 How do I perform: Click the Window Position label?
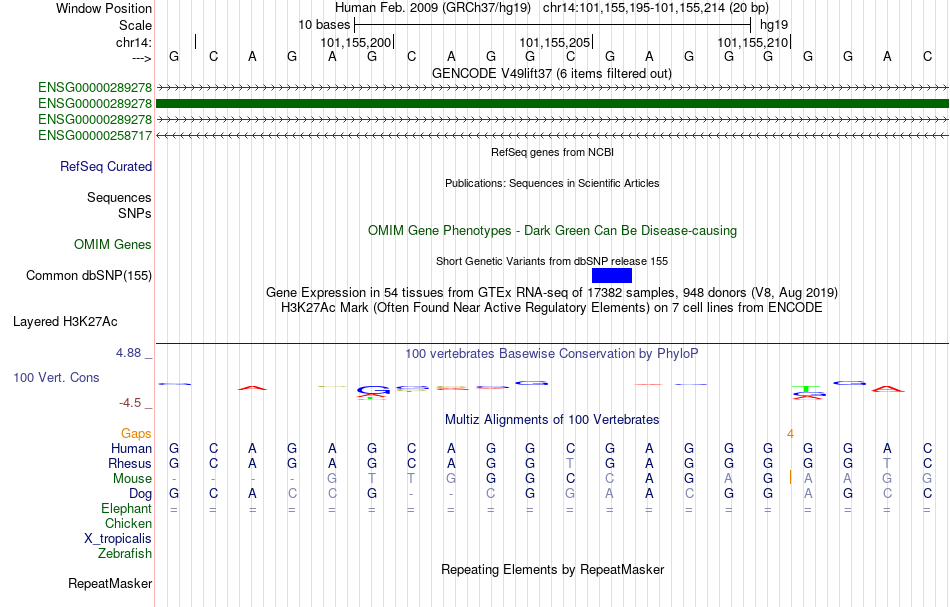coord(104,8)
